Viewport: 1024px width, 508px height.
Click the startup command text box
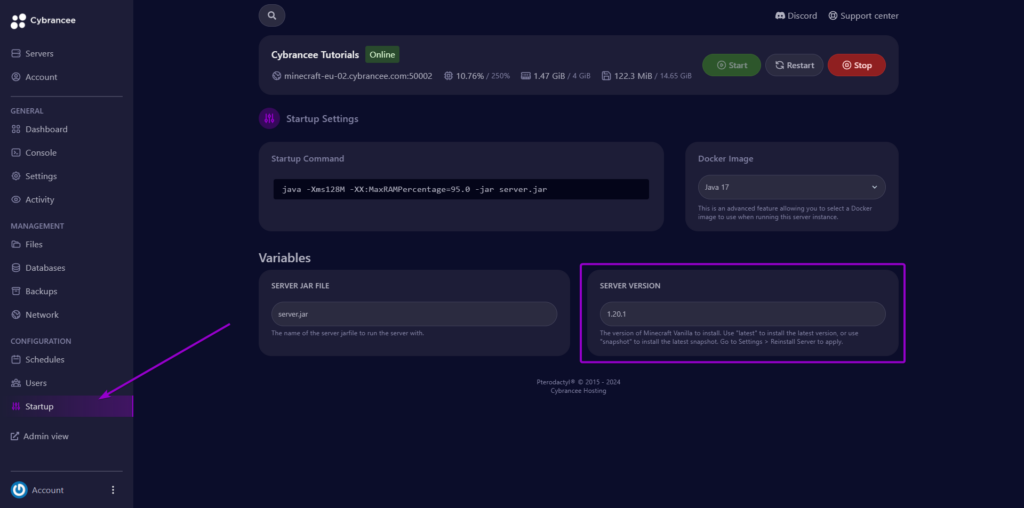461,189
